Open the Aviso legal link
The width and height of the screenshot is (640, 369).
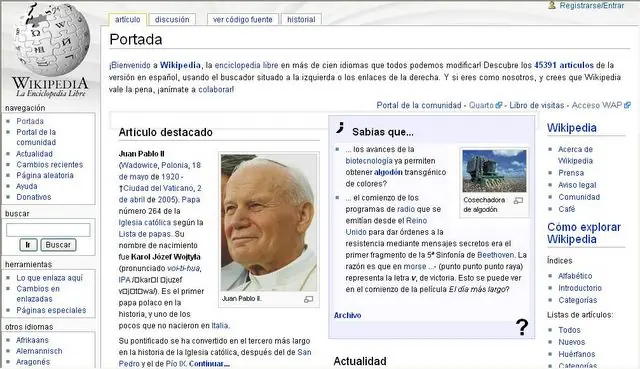pyautogui.click(x=577, y=185)
